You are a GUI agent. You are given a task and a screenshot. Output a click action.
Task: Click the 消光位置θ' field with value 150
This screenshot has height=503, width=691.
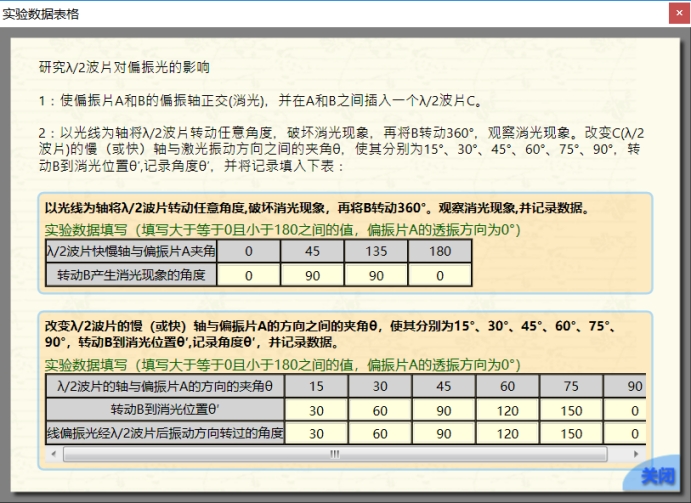pyautogui.click(x=570, y=410)
